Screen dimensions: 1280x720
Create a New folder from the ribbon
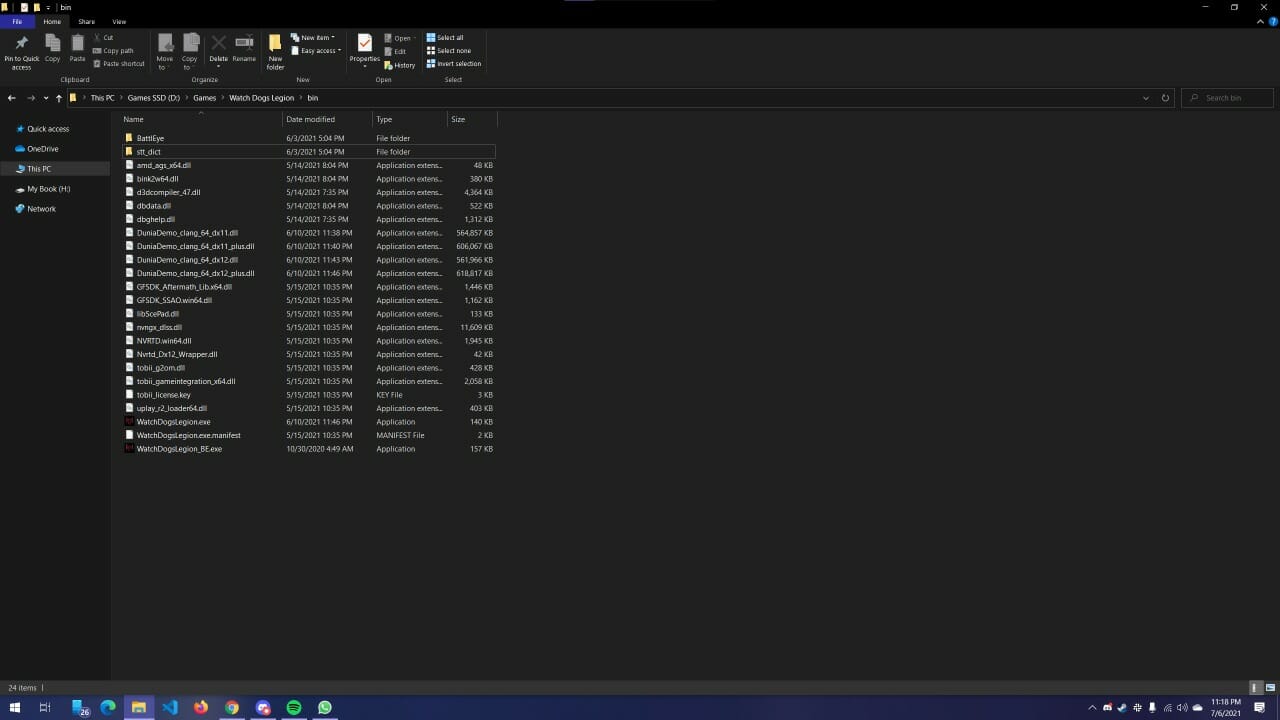pyautogui.click(x=275, y=50)
